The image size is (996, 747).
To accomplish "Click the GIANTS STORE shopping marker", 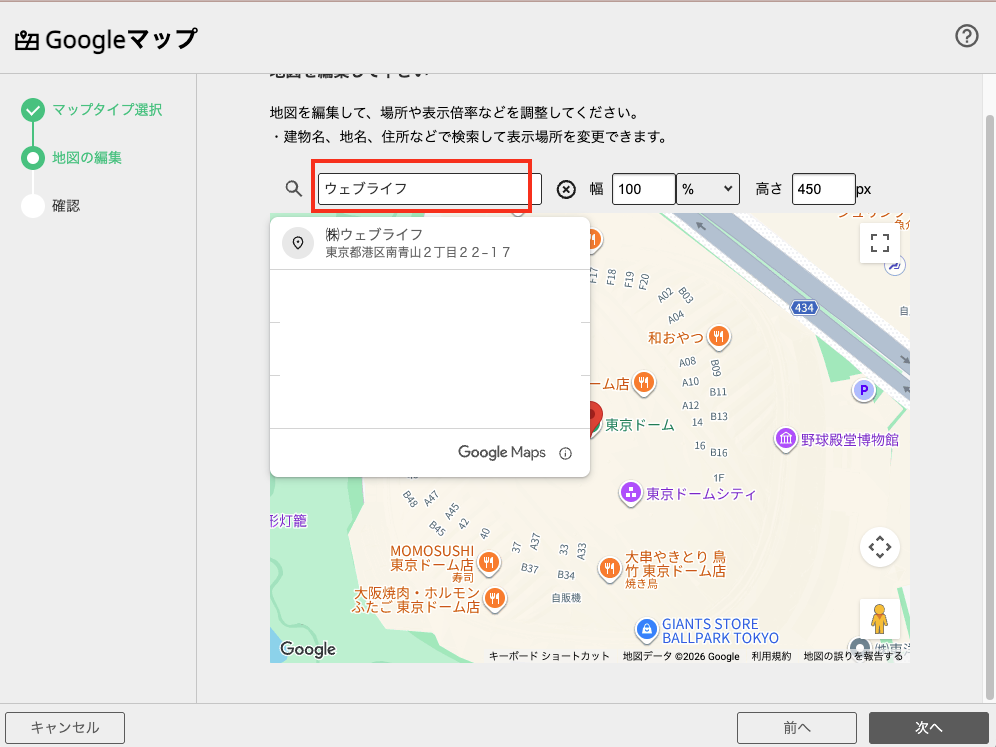I will pos(646,630).
